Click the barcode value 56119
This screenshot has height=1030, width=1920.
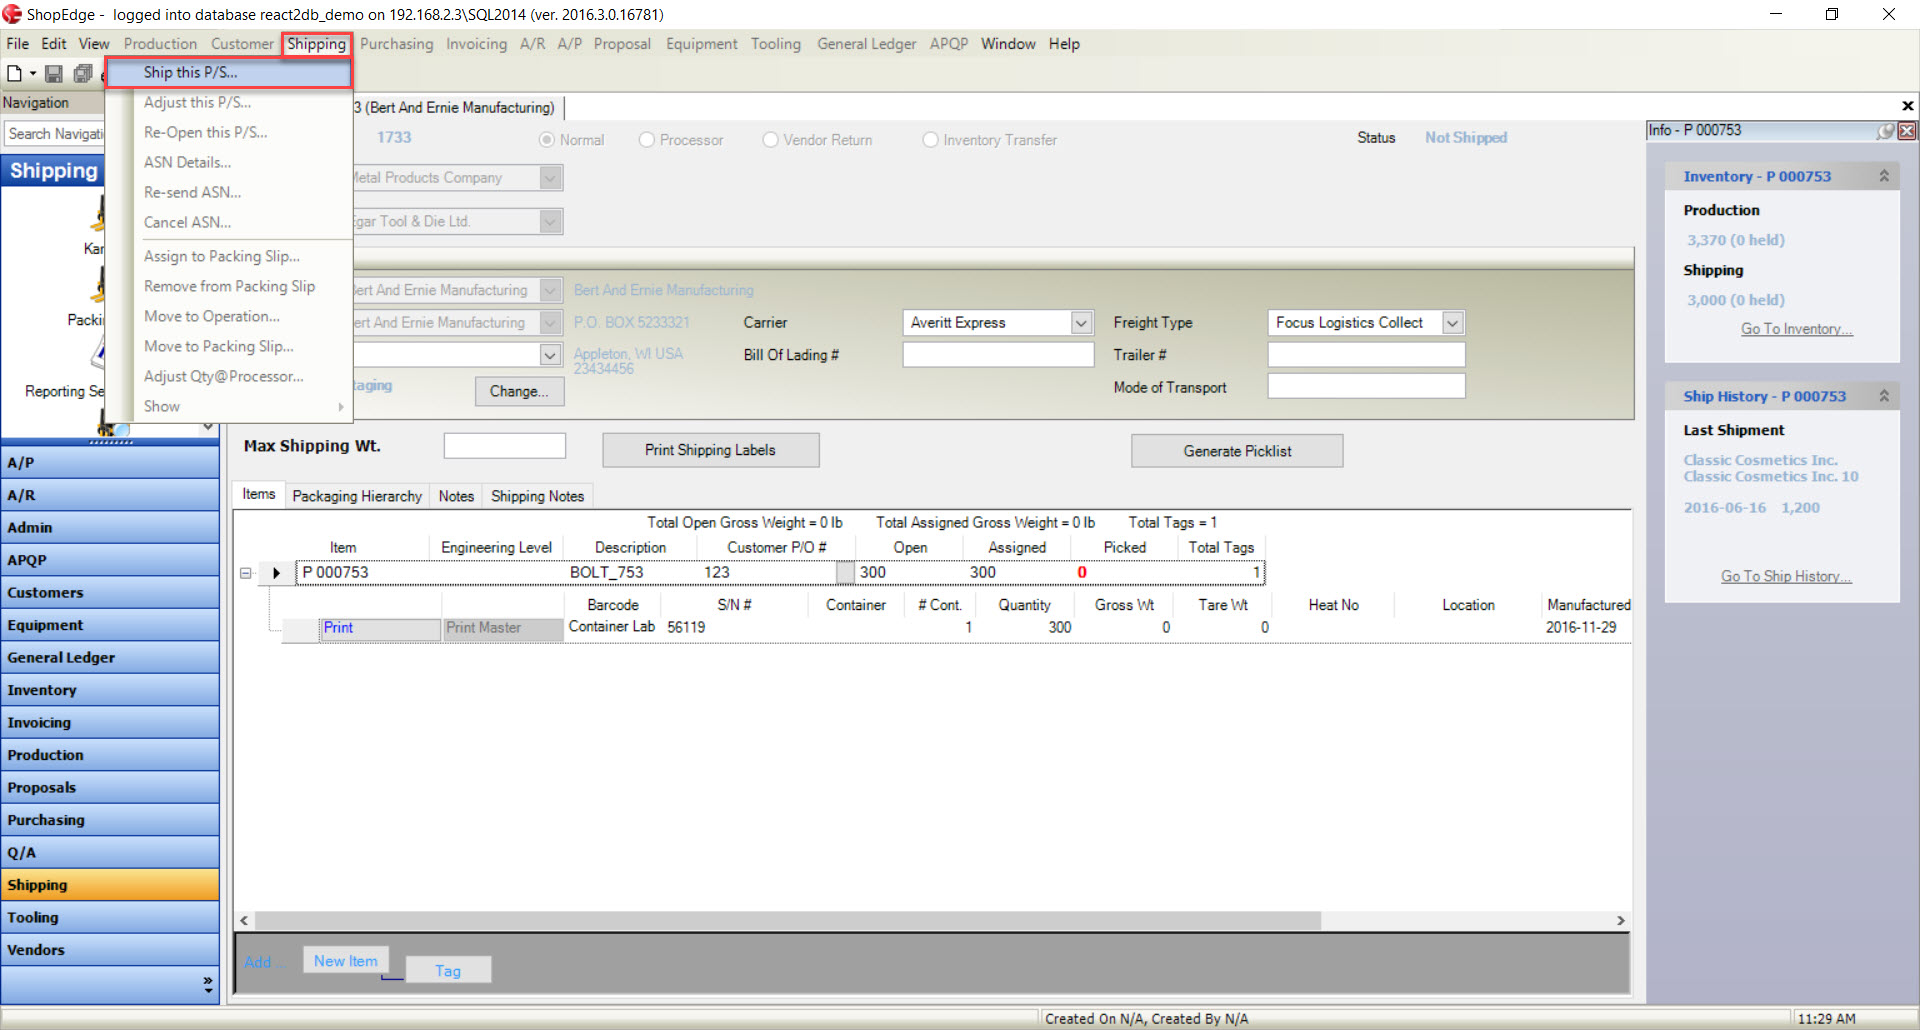click(686, 627)
